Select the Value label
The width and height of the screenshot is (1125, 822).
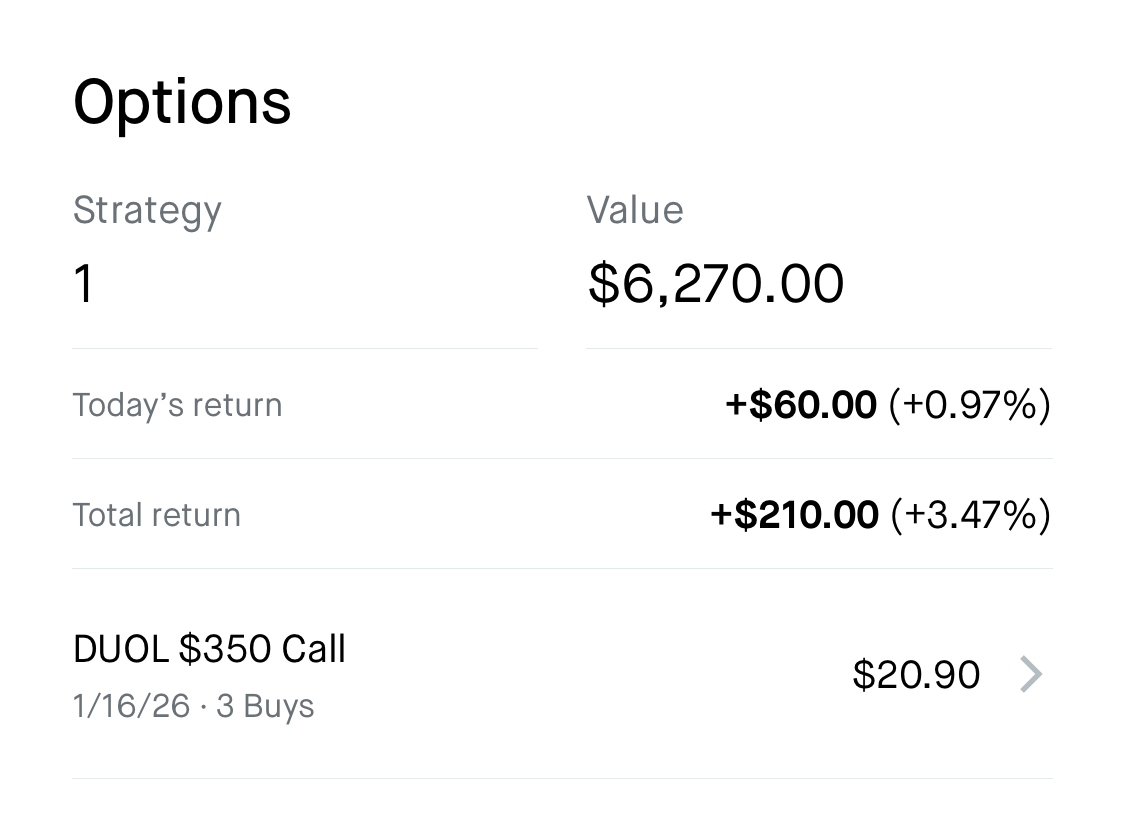click(x=635, y=210)
